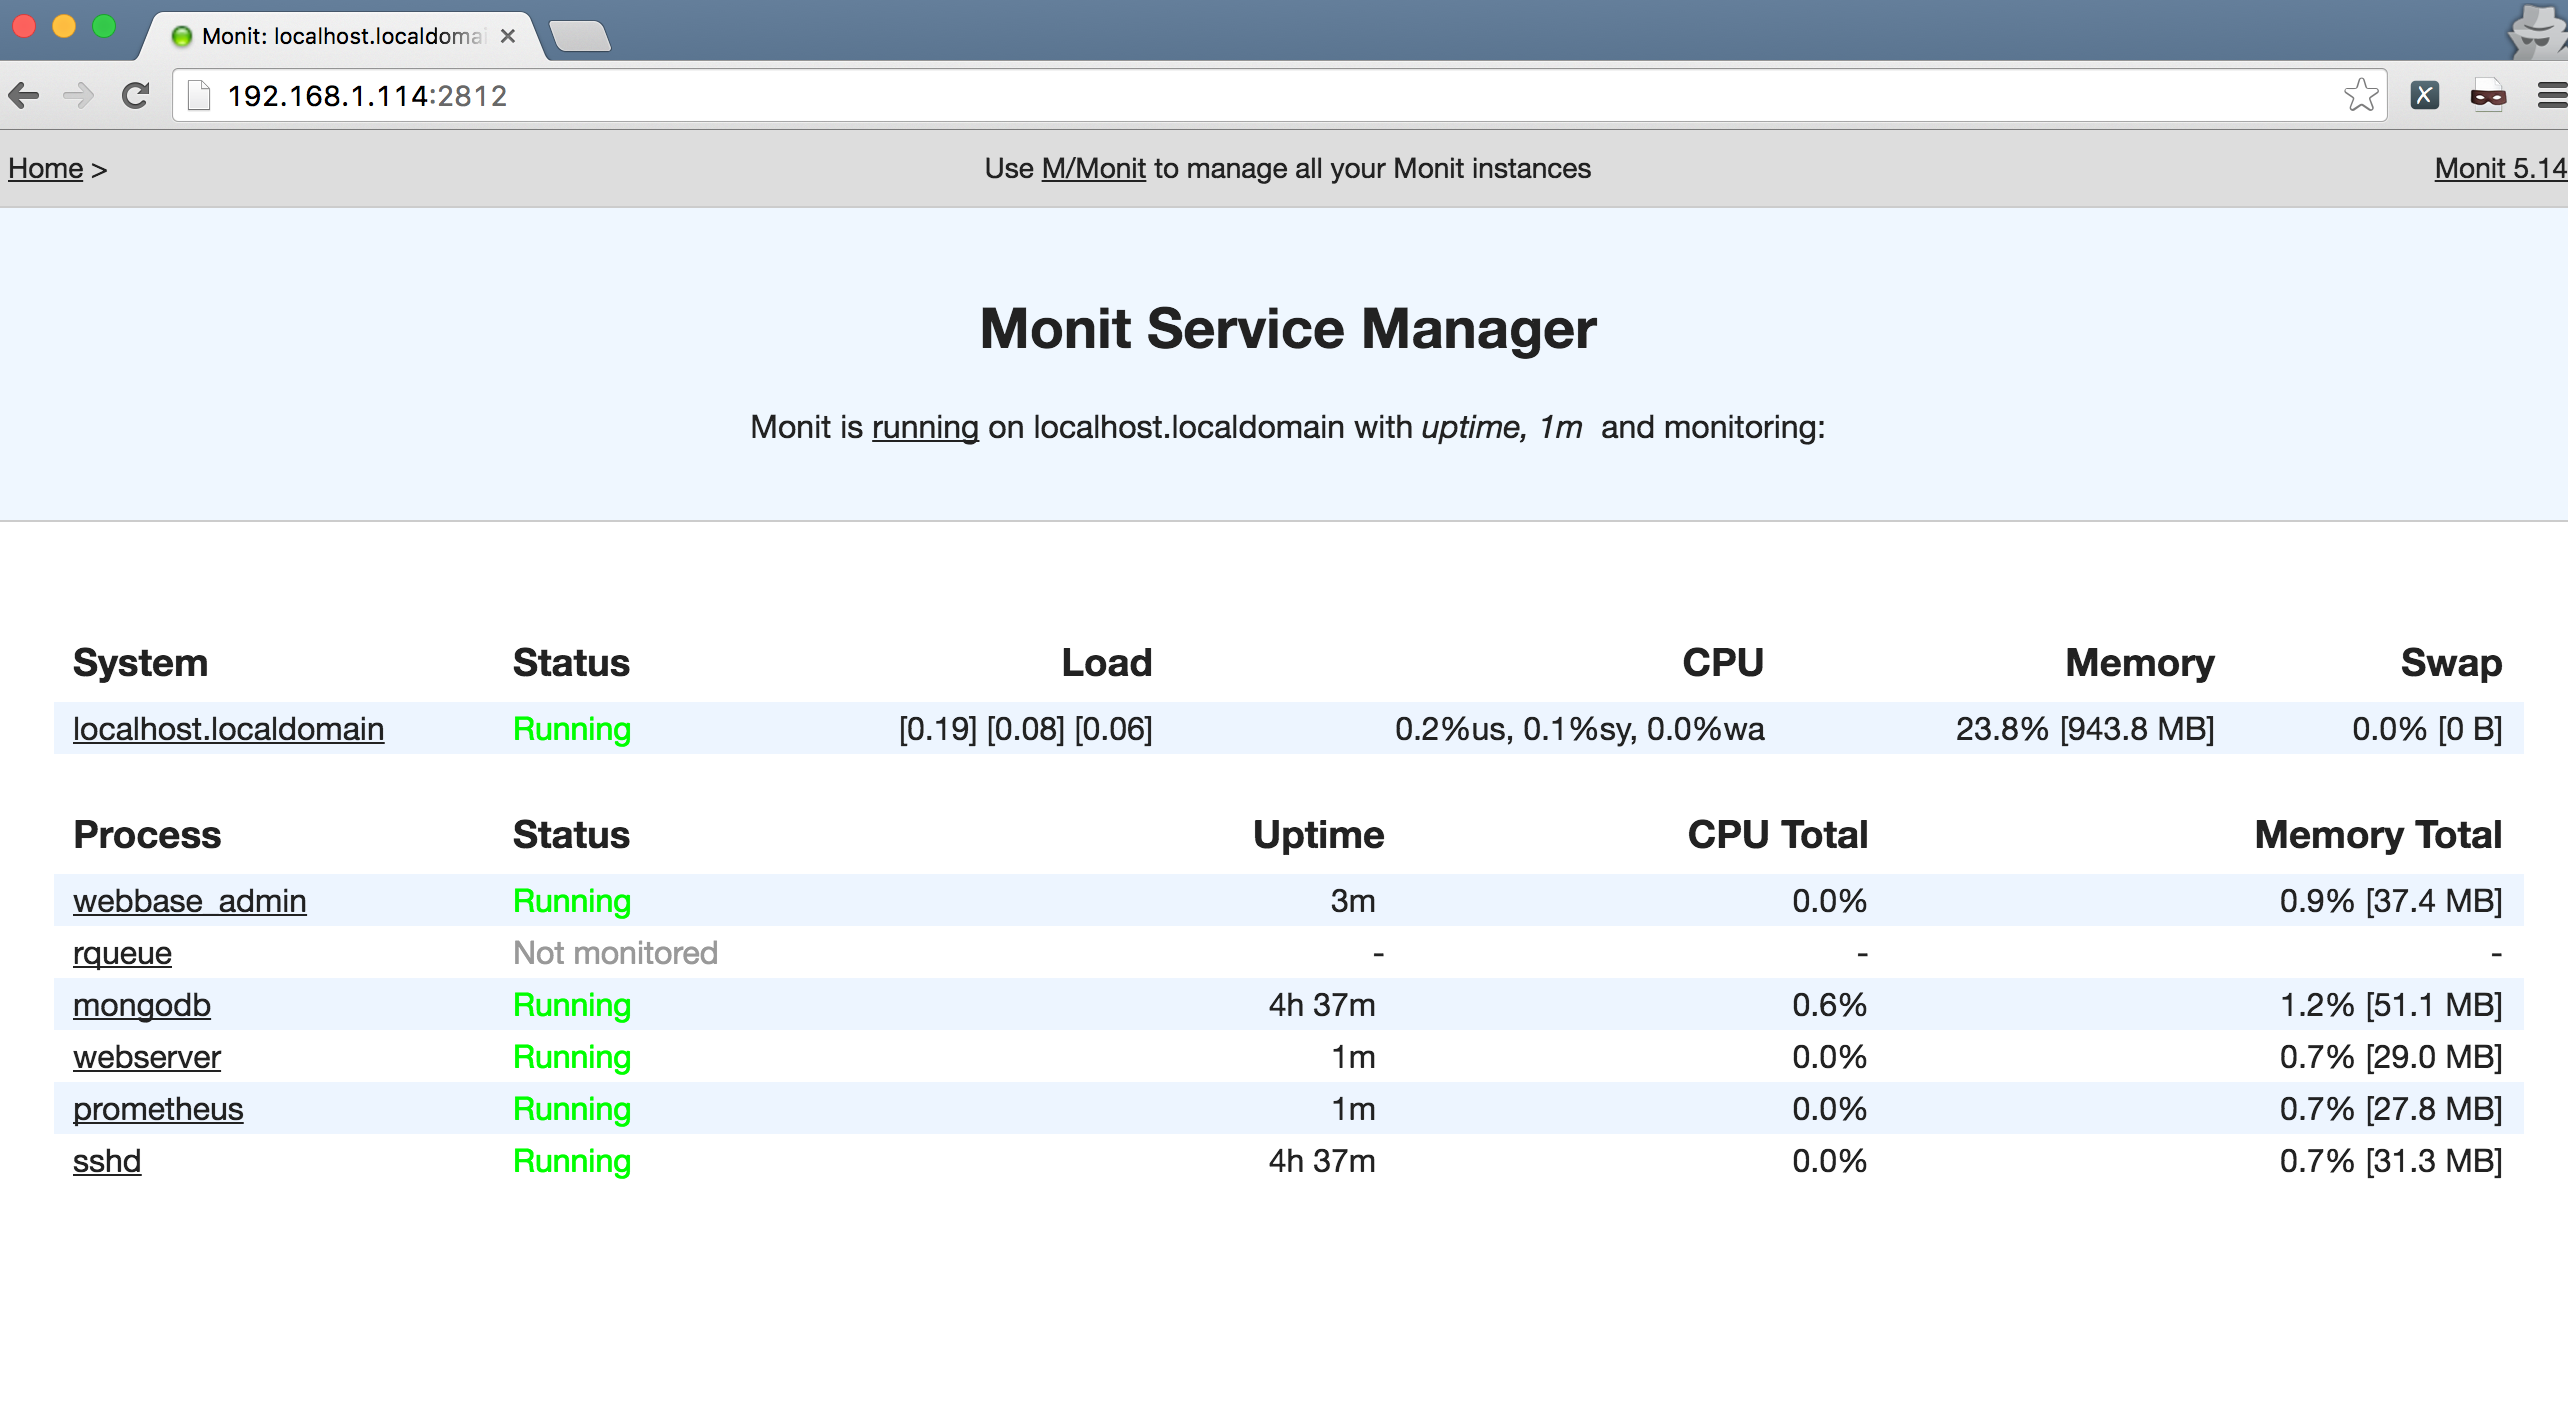Click the system load value [0.19] [0.08] [0.06]
Viewport: 2568px width, 1420px height.
[1026, 729]
